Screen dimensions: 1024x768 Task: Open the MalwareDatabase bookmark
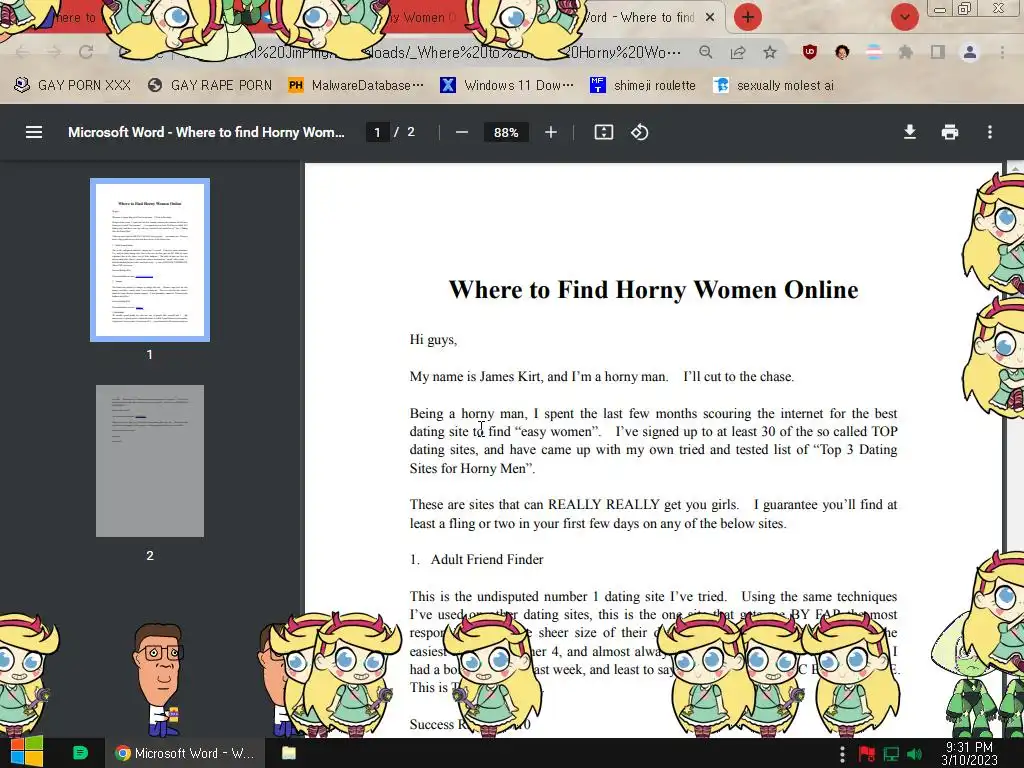(x=356, y=85)
